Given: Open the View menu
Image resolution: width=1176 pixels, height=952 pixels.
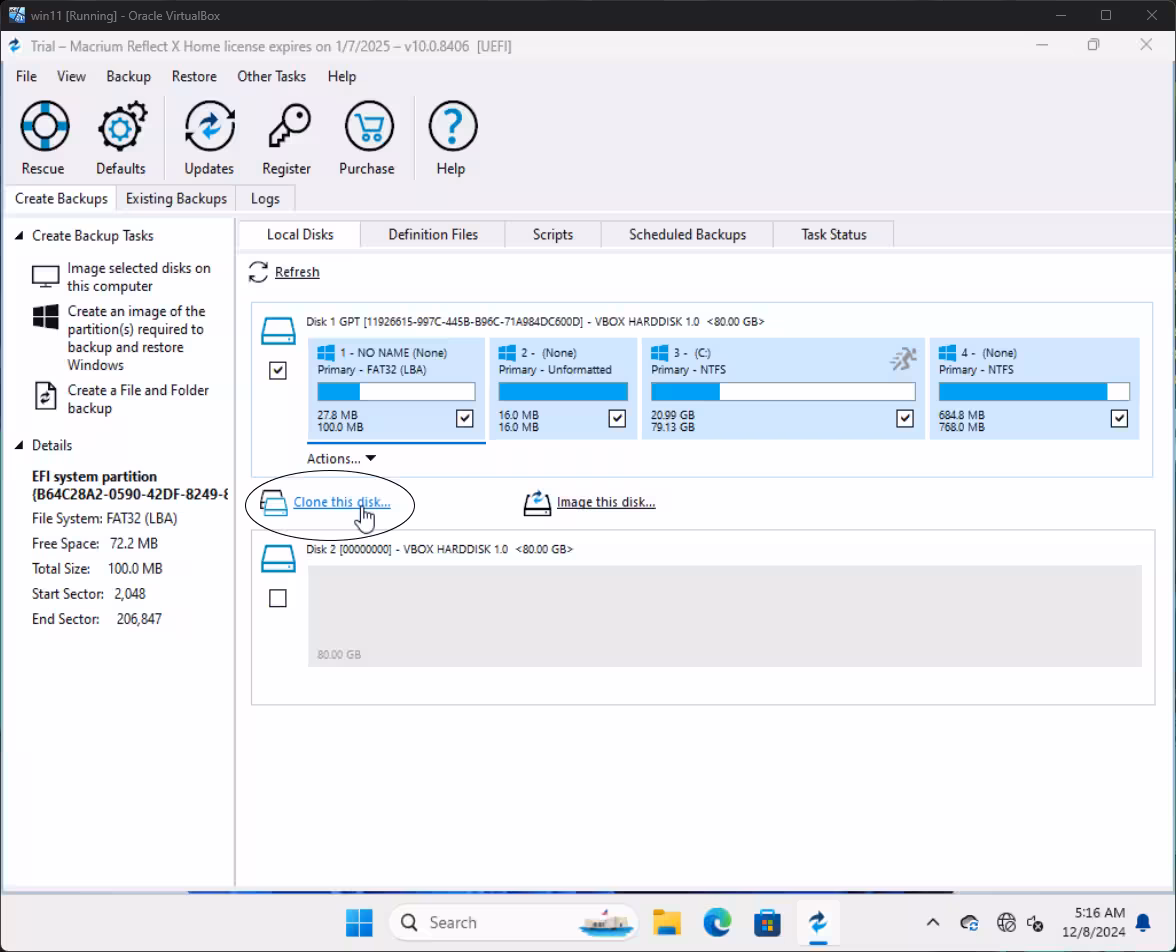Looking at the screenshot, I should click(71, 77).
